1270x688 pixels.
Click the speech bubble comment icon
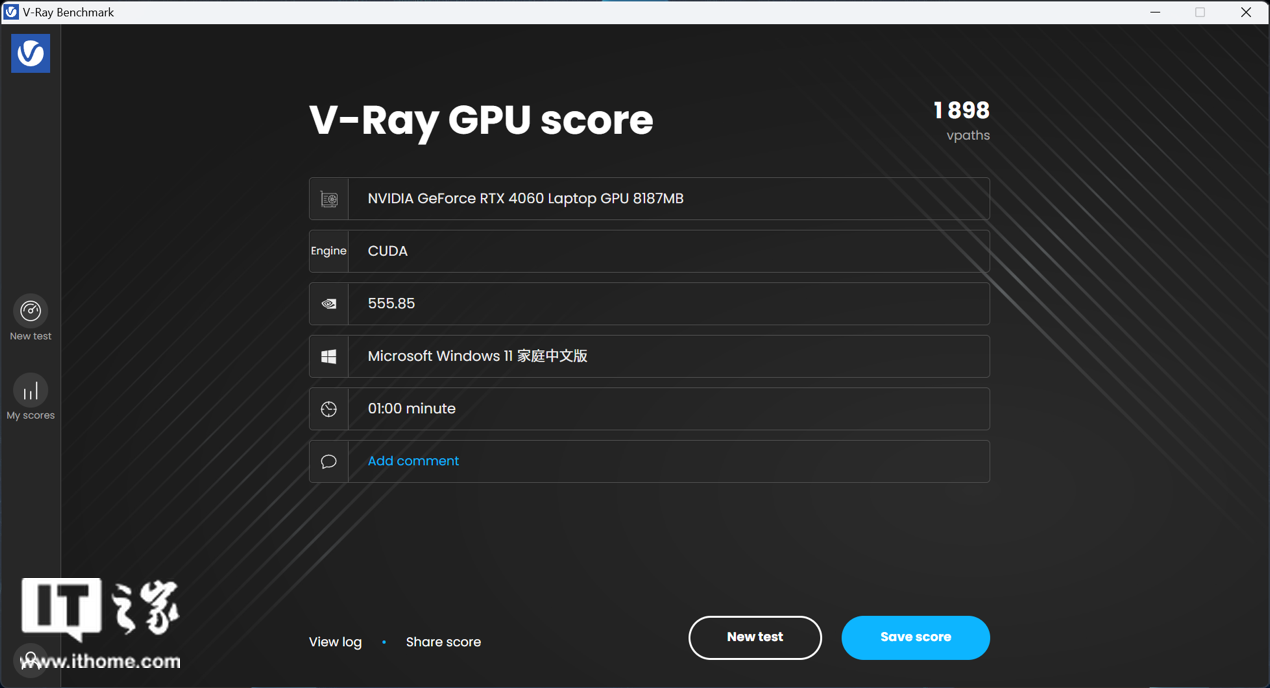[x=329, y=462]
